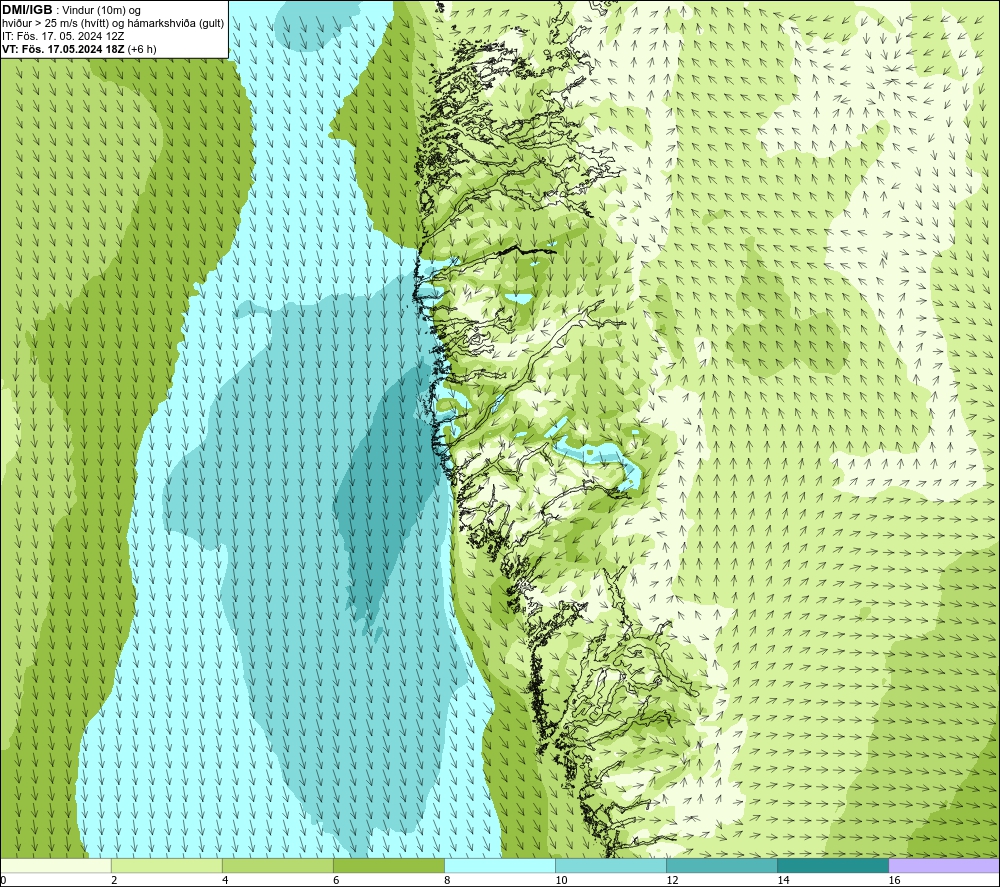The height and width of the screenshot is (887, 1000).
Task: Click the 4-6 m/s green legend swatch
Action: (277, 865)
